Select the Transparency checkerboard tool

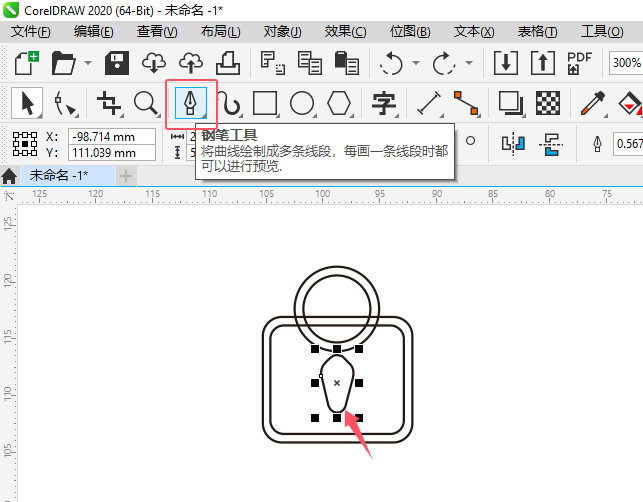[548, 103]
